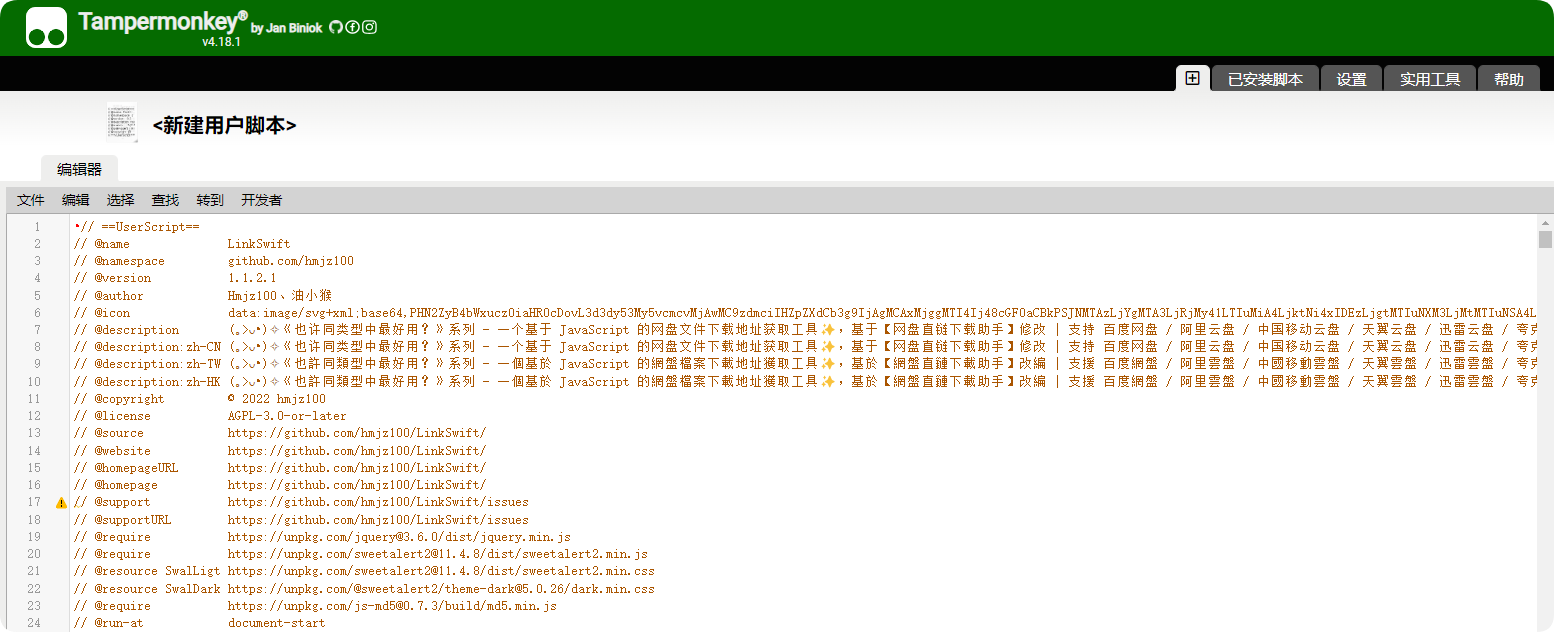1554x632 pixels.
Task: Open the Facebook icon in the header
Action: click(352, 28)
